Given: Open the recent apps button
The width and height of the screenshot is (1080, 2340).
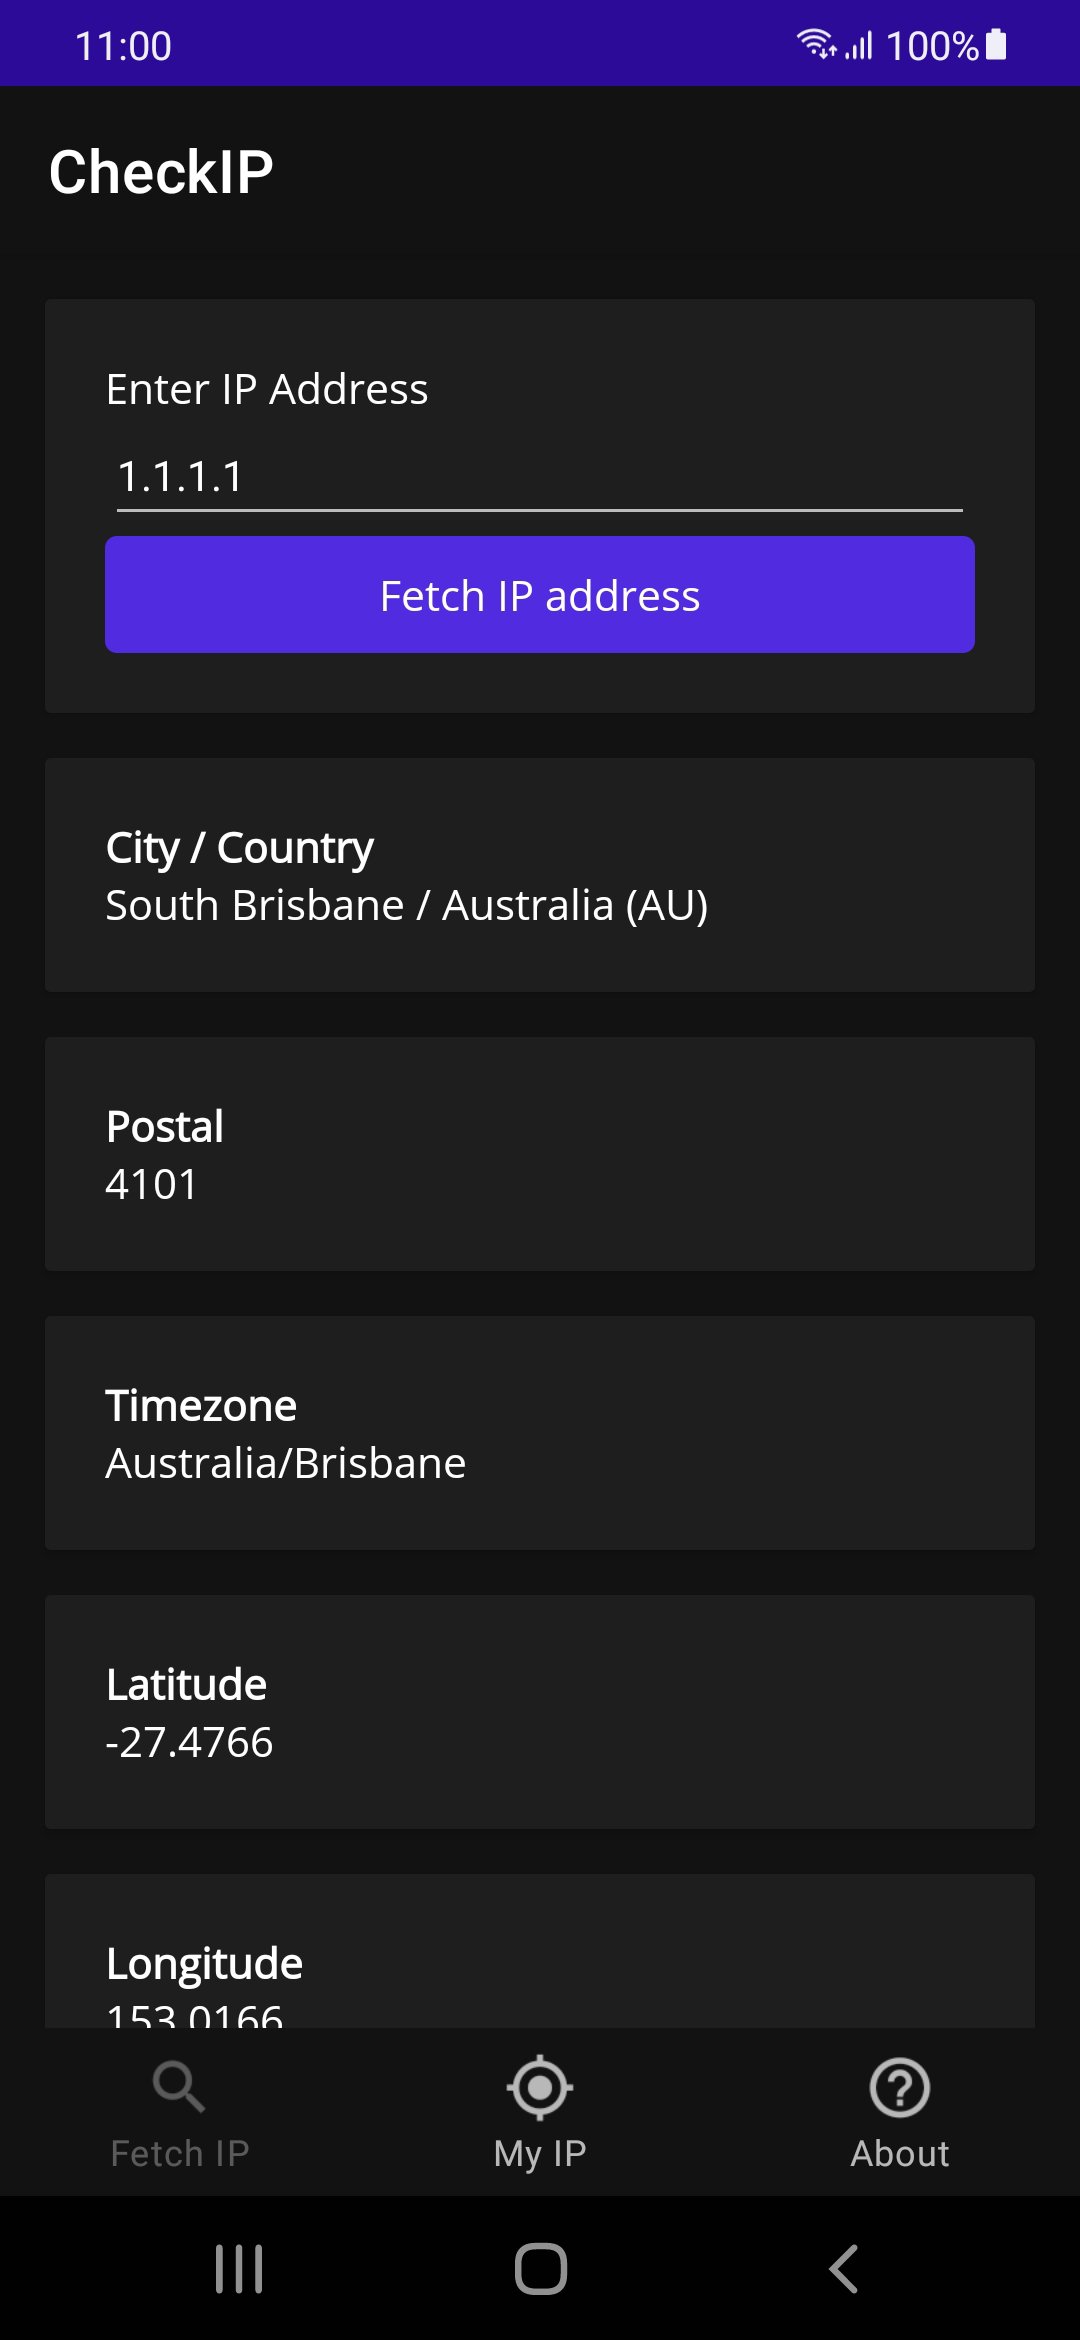Looking at the screenshot, I should click(239, 2268).
